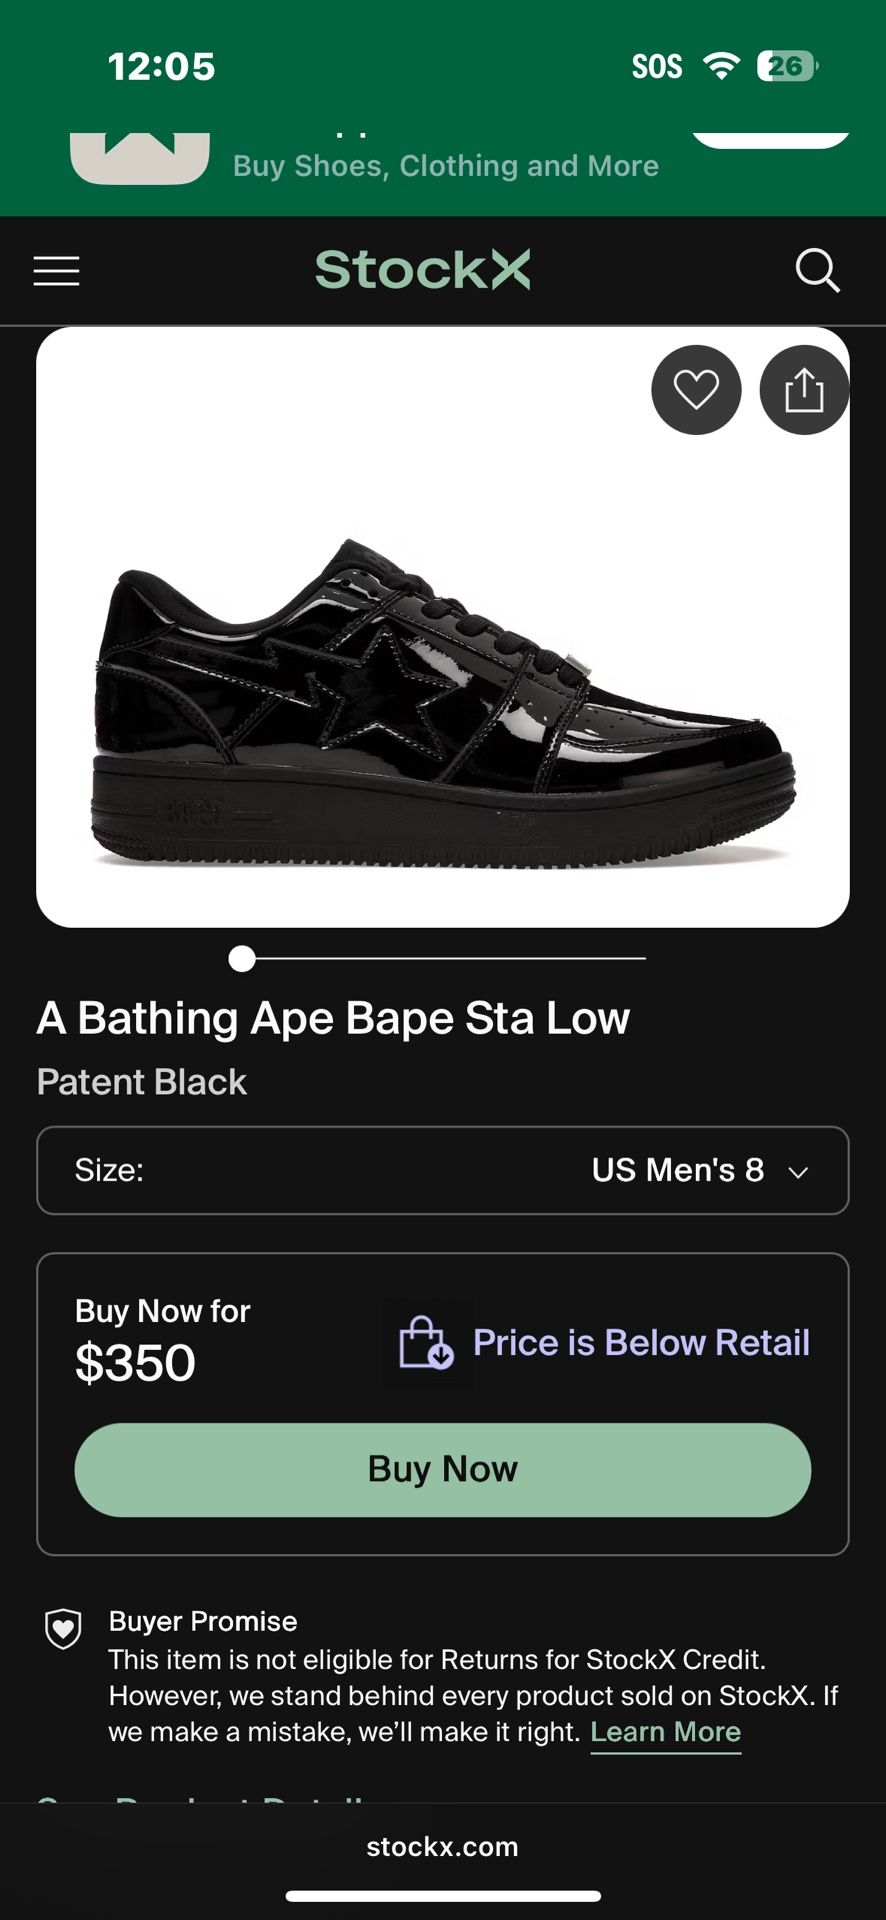Screen dimensions: 886x1920
Task: Open the Size US Men's 8 dropdown
Action: point(442,1170)
